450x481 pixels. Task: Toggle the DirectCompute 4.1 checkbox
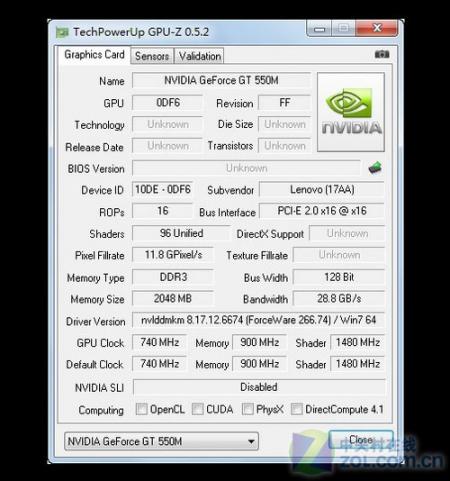pyautogui.click(x=297, y=409)
